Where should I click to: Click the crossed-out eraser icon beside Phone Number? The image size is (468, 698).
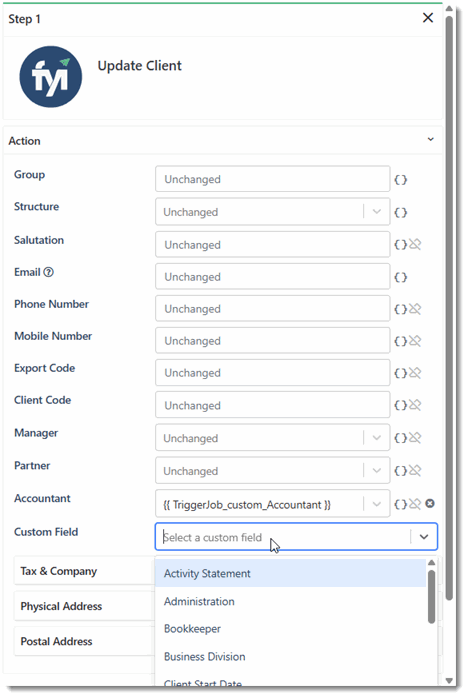point(415,309)
